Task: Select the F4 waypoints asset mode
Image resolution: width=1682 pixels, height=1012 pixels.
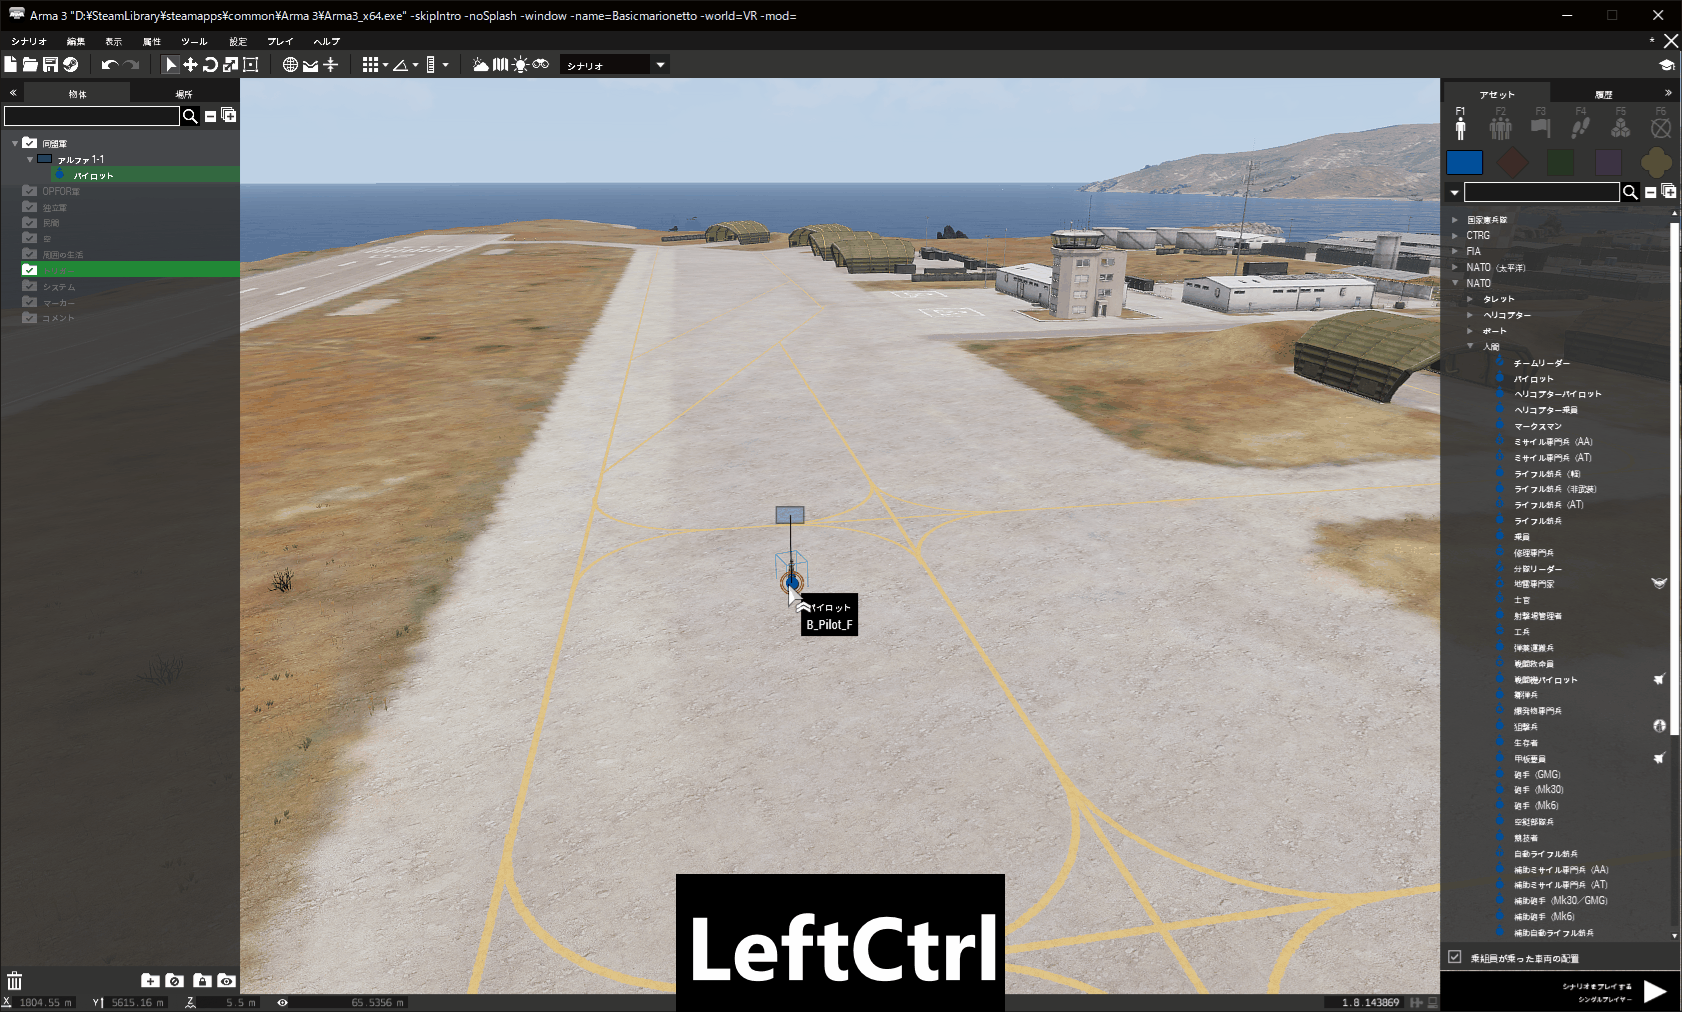Action: tap(1581, 125)
